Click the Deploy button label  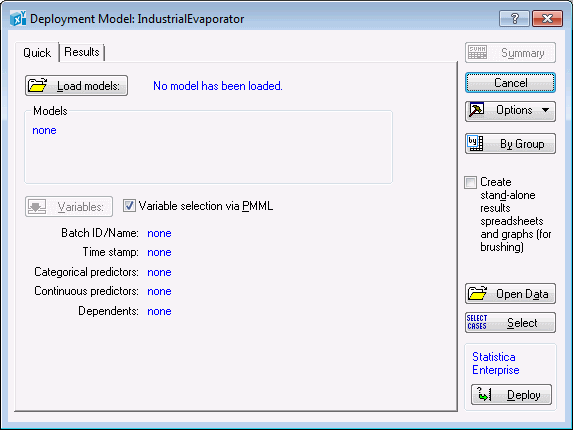(x=524, y=395)
